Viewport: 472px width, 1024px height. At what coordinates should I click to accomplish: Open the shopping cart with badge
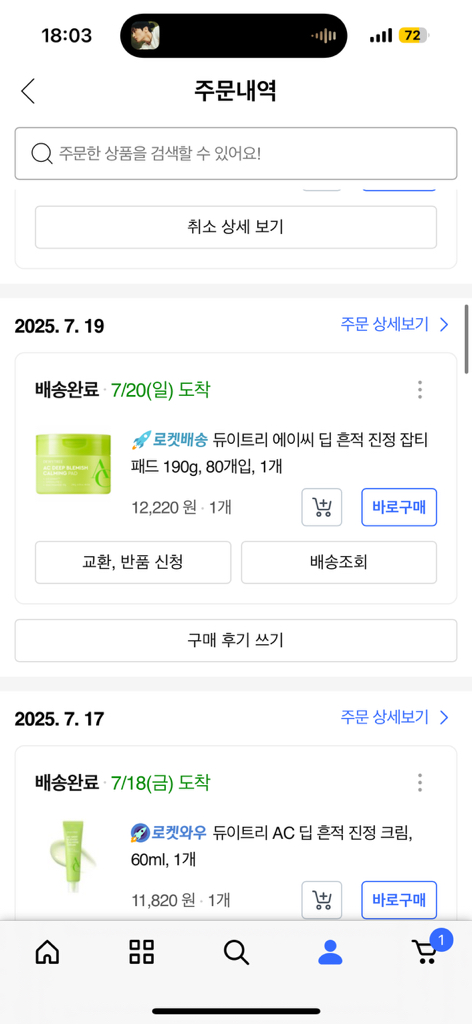tap(428, 950)
